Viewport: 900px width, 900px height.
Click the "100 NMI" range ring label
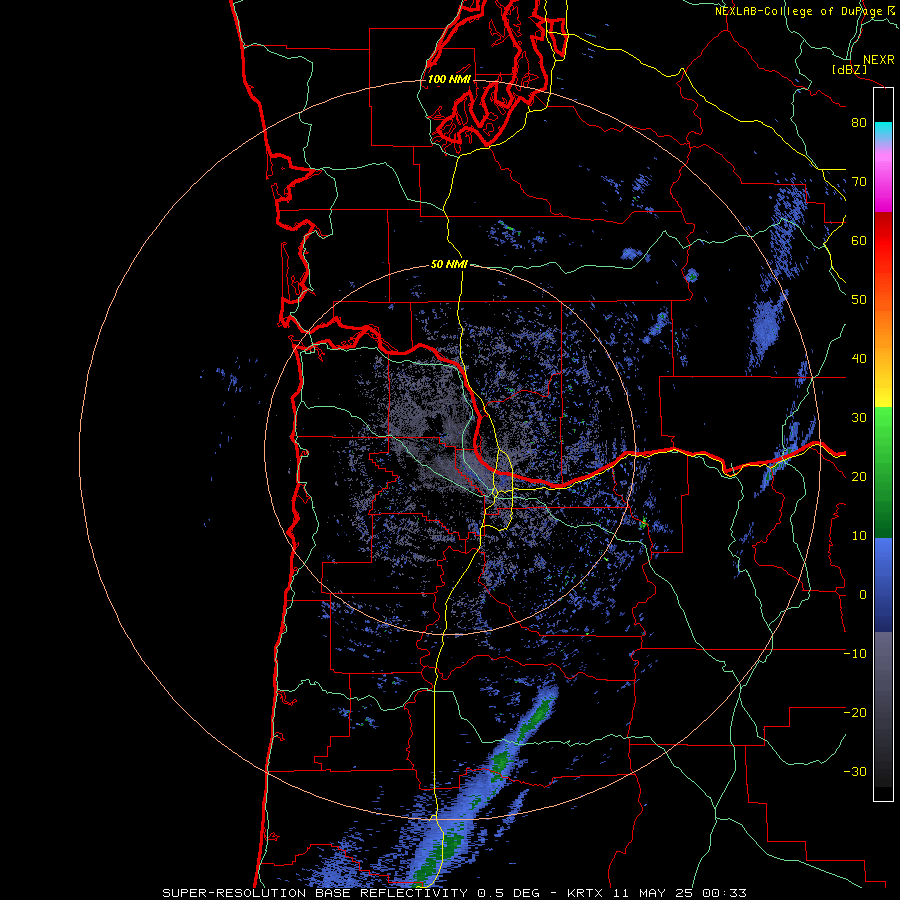tap(449, 79)
